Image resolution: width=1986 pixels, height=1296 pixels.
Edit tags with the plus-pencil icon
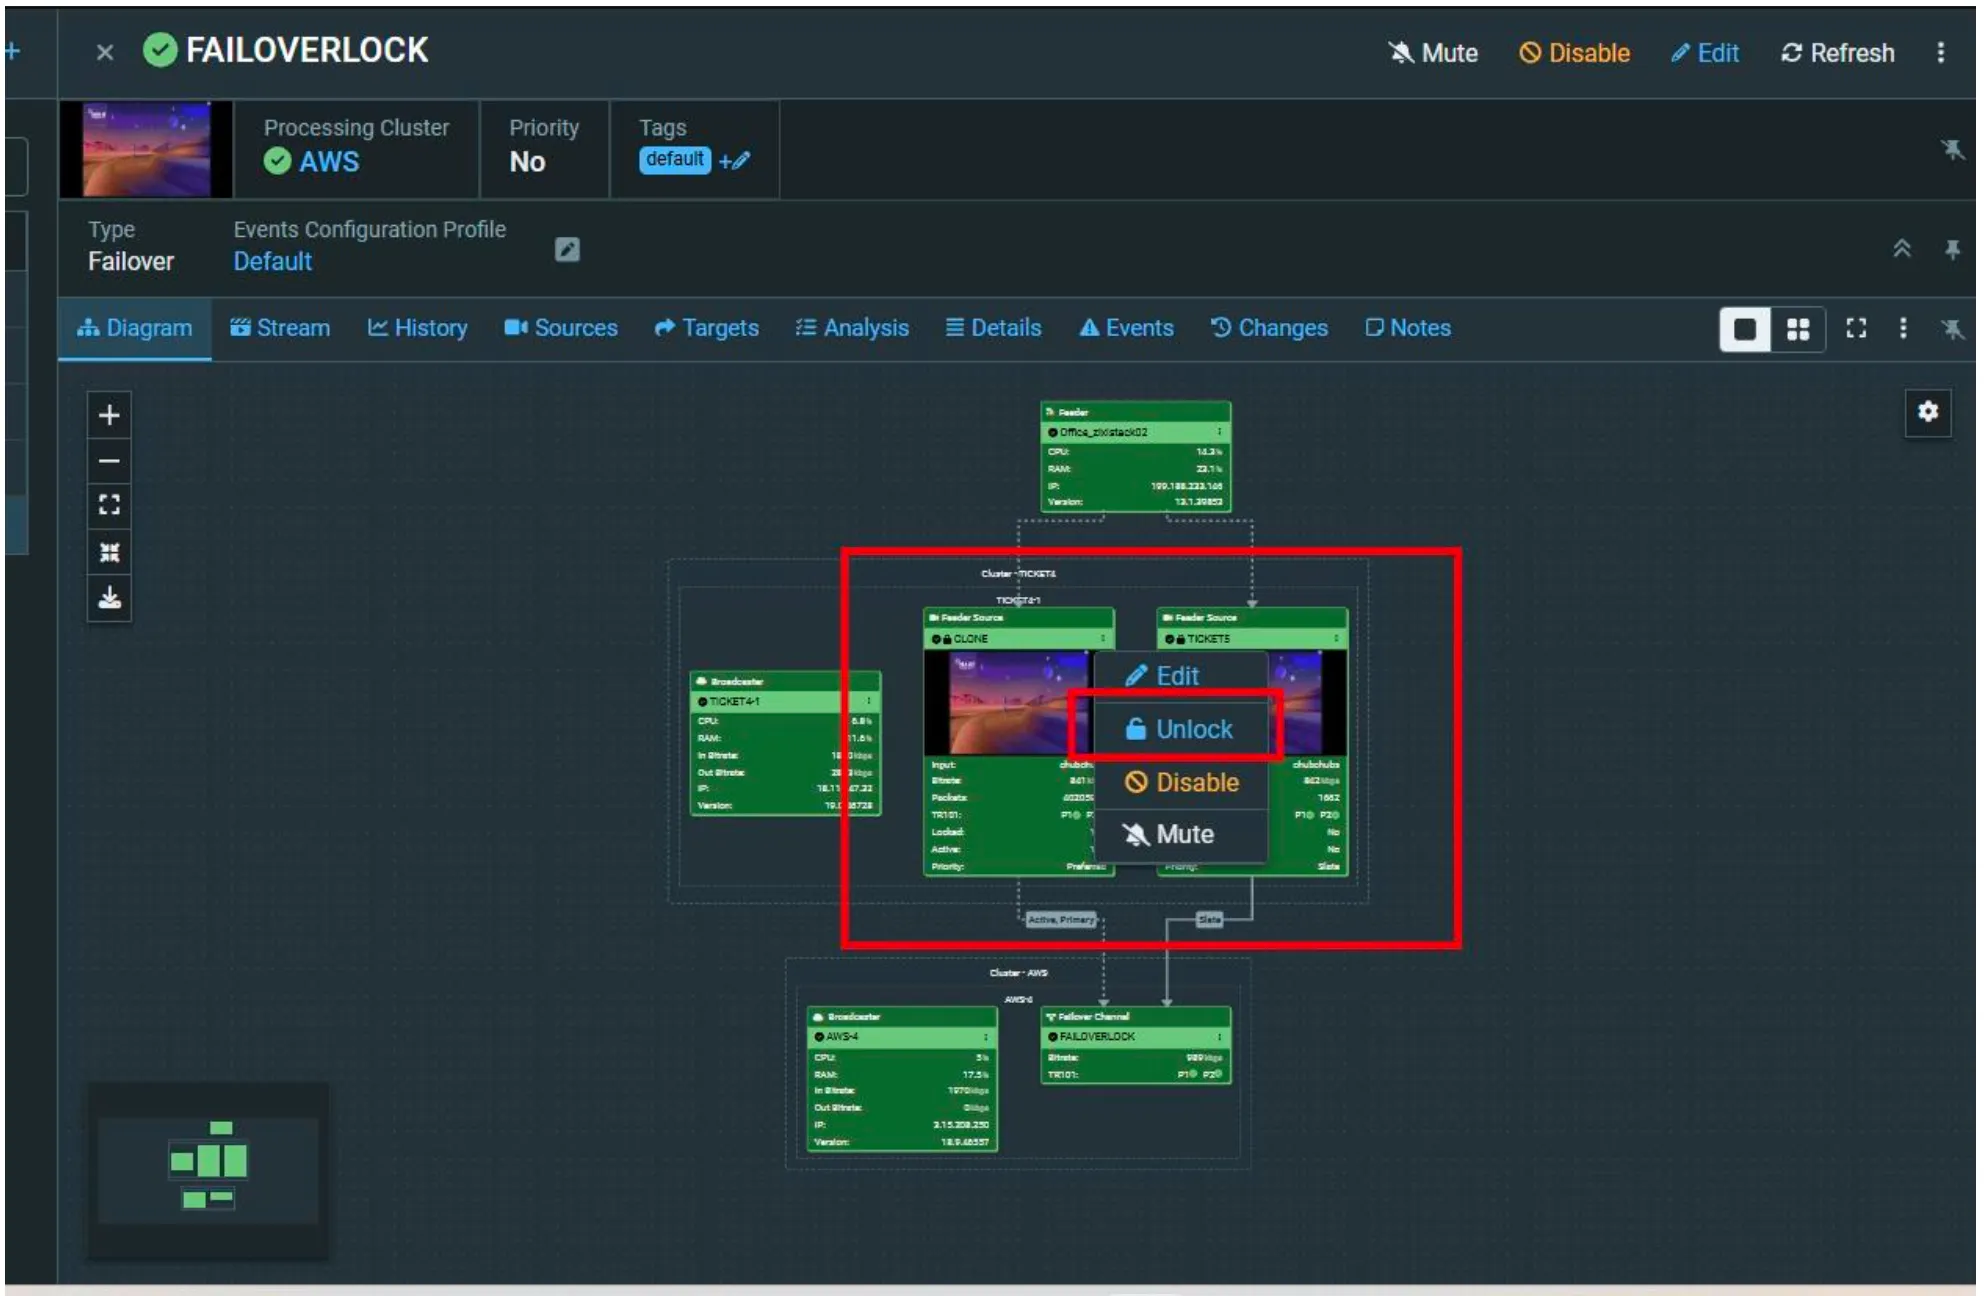734,160
